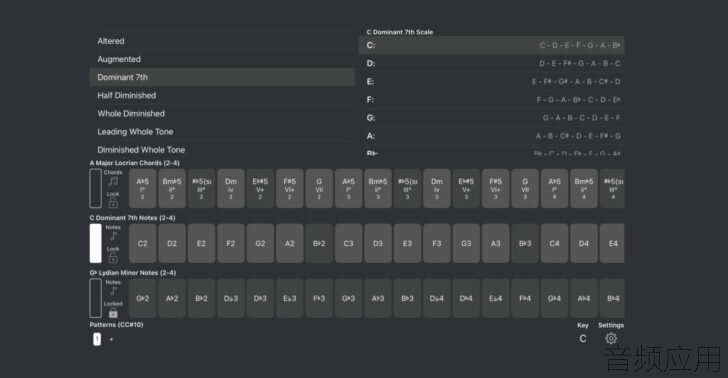728x378 pixels.
Task: Click the Notes icon in C Dominant 7th row
Action: (x=113, y=236)
